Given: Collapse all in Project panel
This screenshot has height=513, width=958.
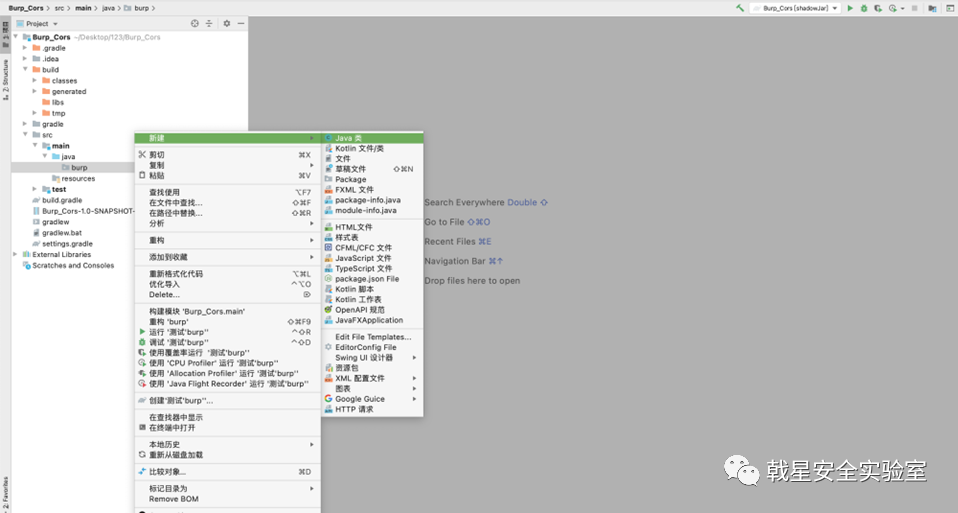Looking at the screenshot, I should pos(209,23).
